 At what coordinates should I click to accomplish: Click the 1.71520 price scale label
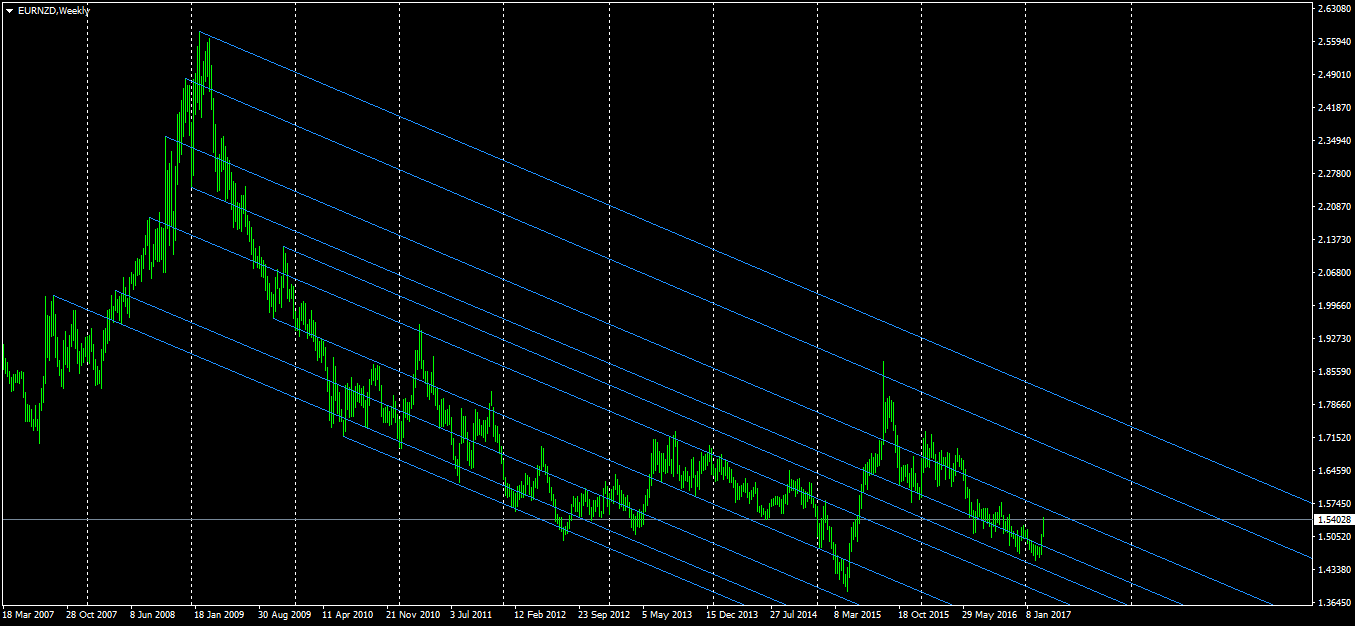pyautogui.click(x=1335, y=438)
